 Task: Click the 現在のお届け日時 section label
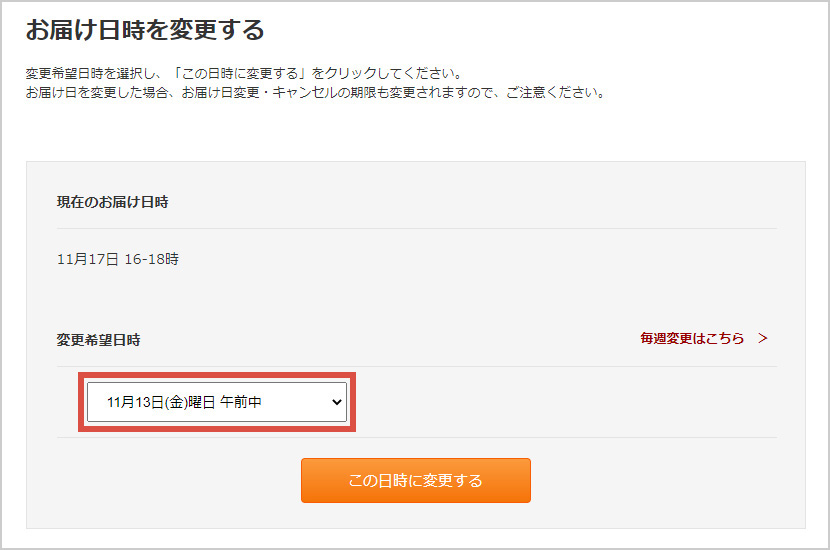tap(113, 202)
